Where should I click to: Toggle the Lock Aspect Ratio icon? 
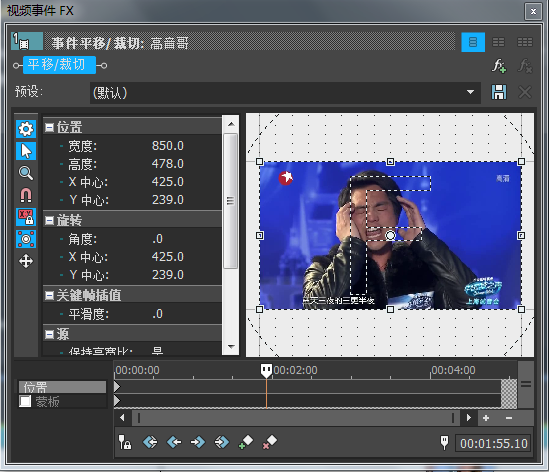tap(26, 217)
